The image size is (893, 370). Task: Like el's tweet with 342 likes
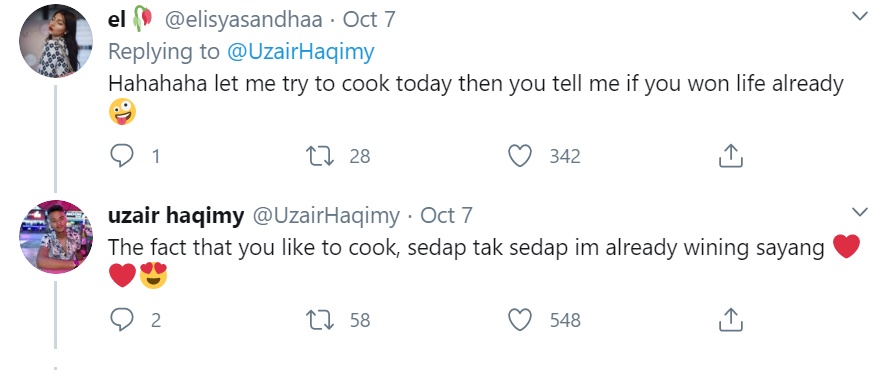point(519,155)
